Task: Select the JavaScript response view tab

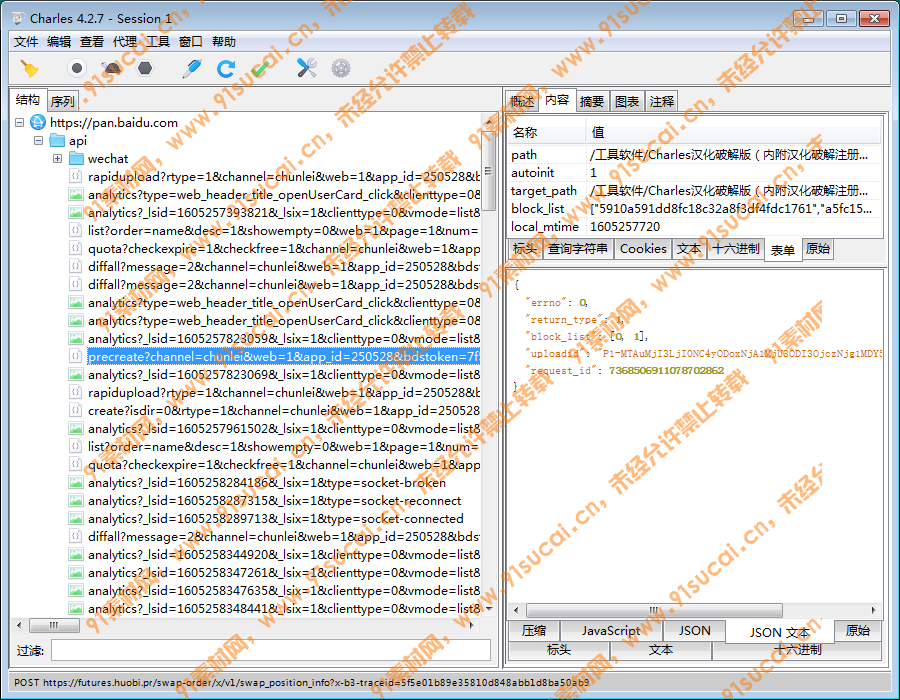Action: click(x=611, y=631)
